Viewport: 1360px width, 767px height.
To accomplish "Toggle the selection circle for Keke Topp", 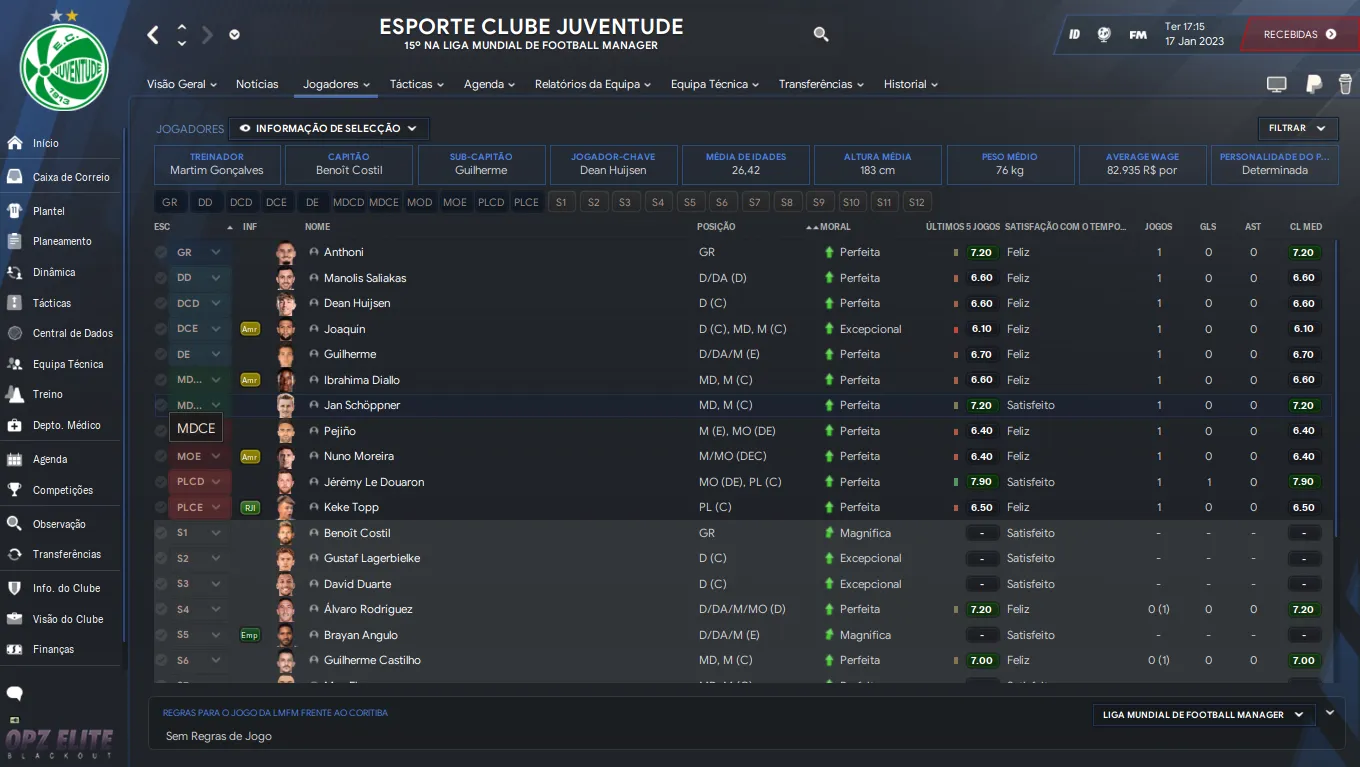I will (x=161, y=508).
